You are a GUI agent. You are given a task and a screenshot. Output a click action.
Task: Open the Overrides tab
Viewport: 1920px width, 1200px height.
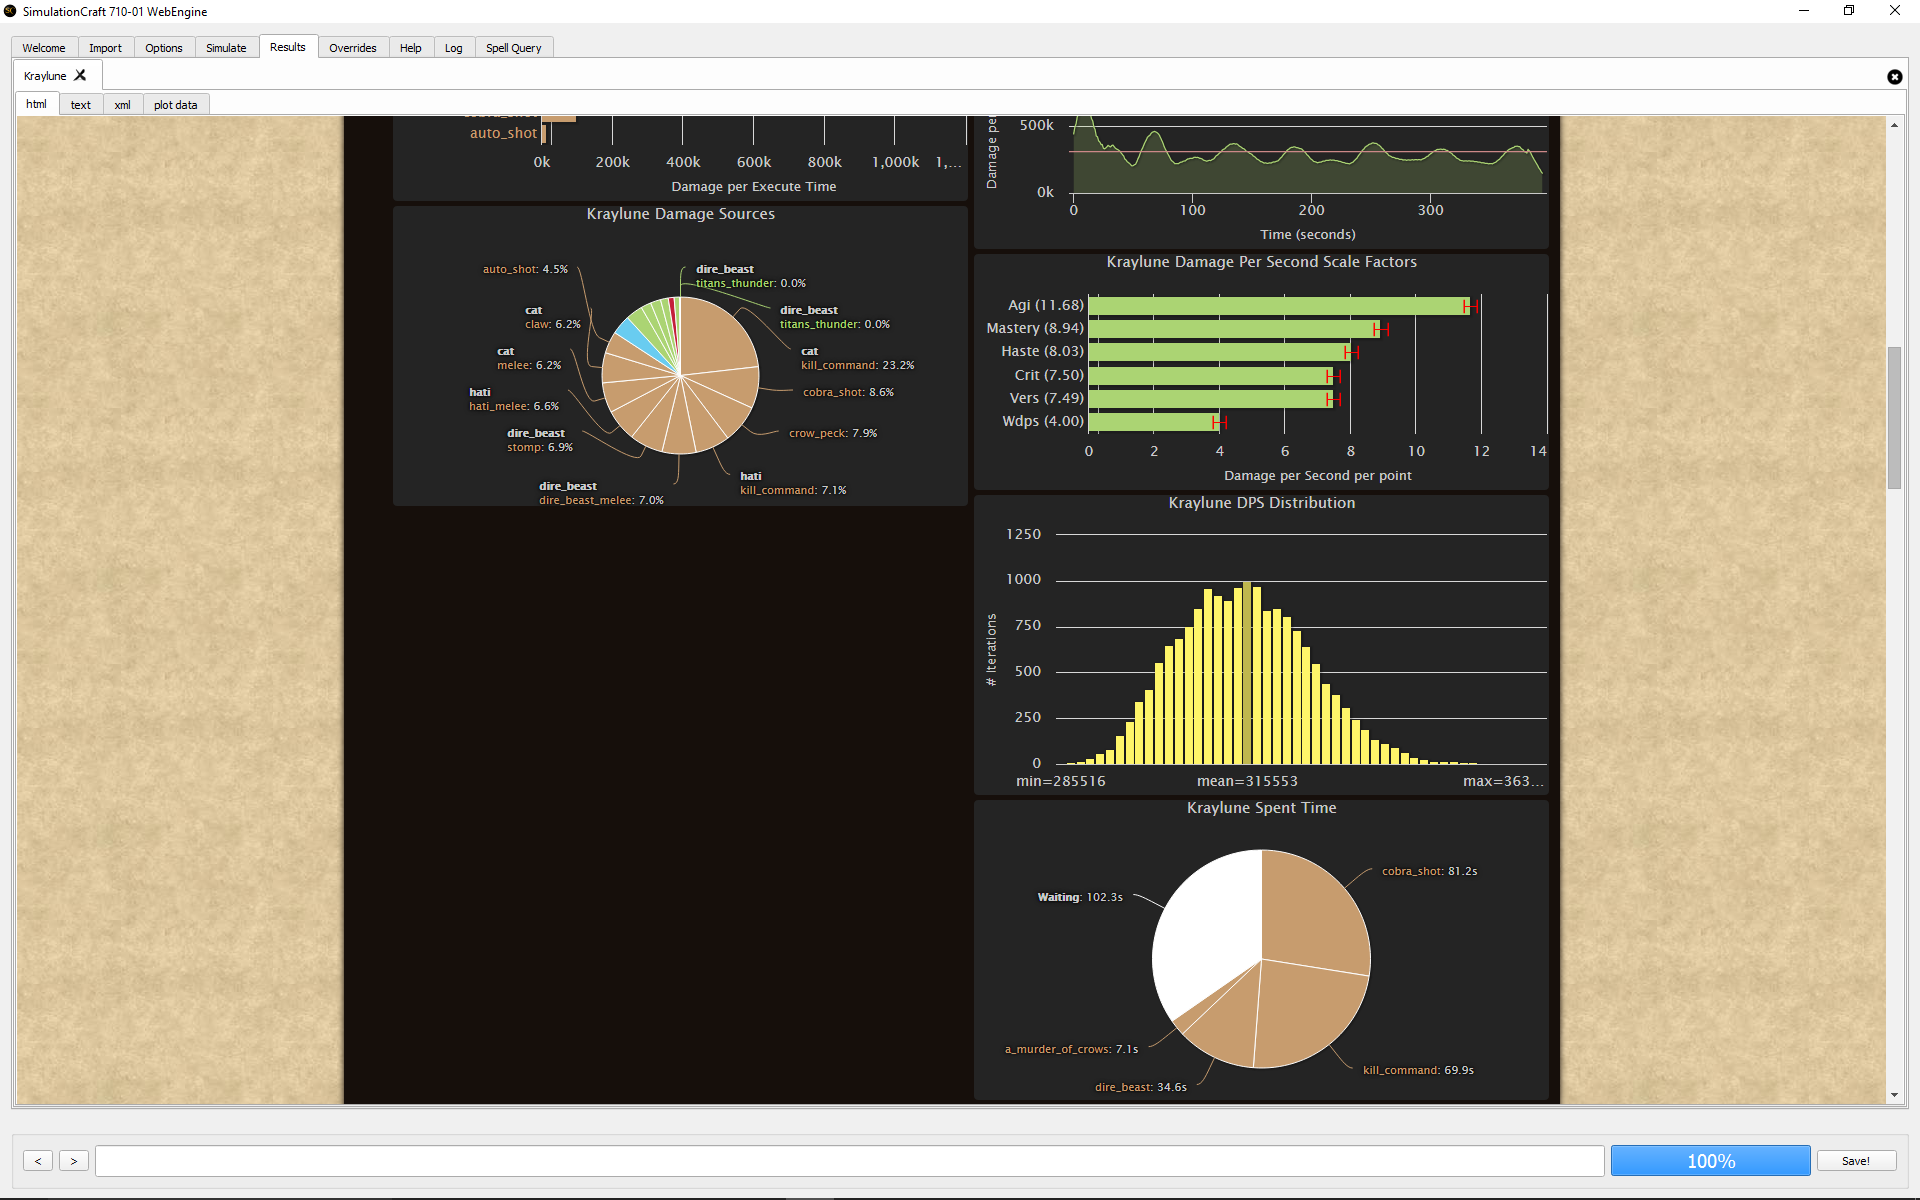coord(353,48)
